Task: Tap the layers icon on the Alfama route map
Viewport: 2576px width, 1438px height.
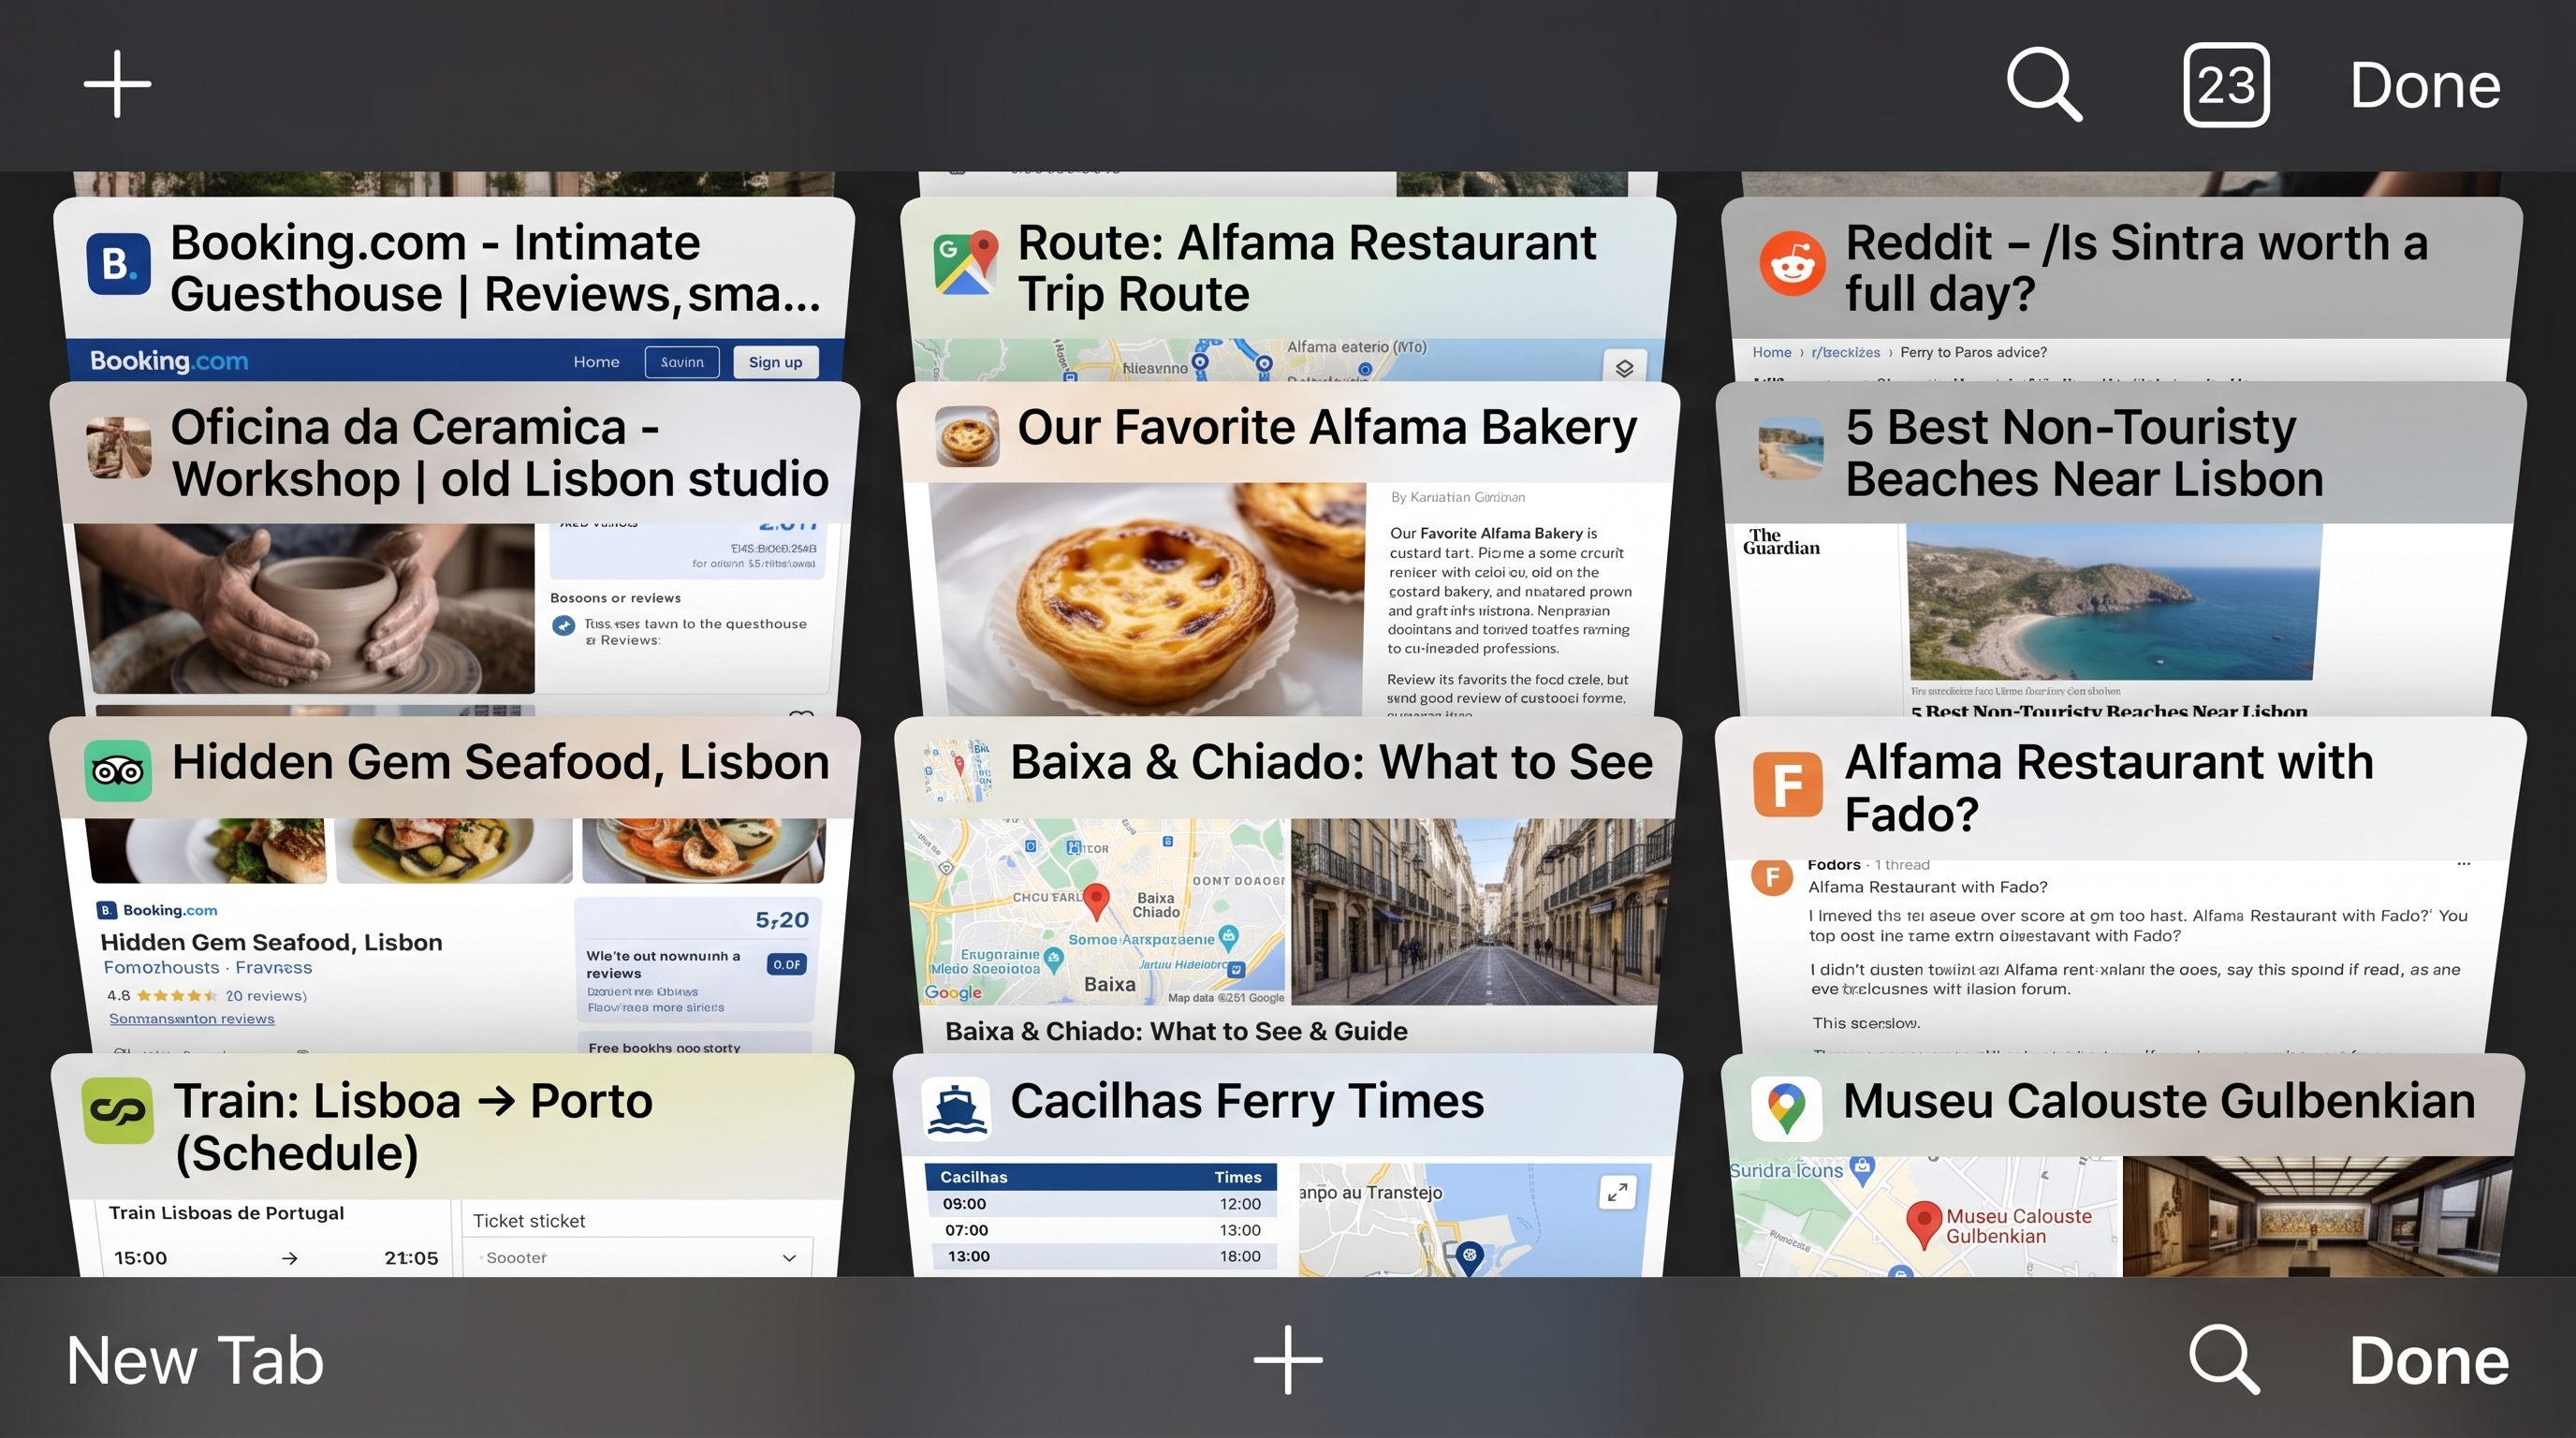Action: pos(1624,368)
